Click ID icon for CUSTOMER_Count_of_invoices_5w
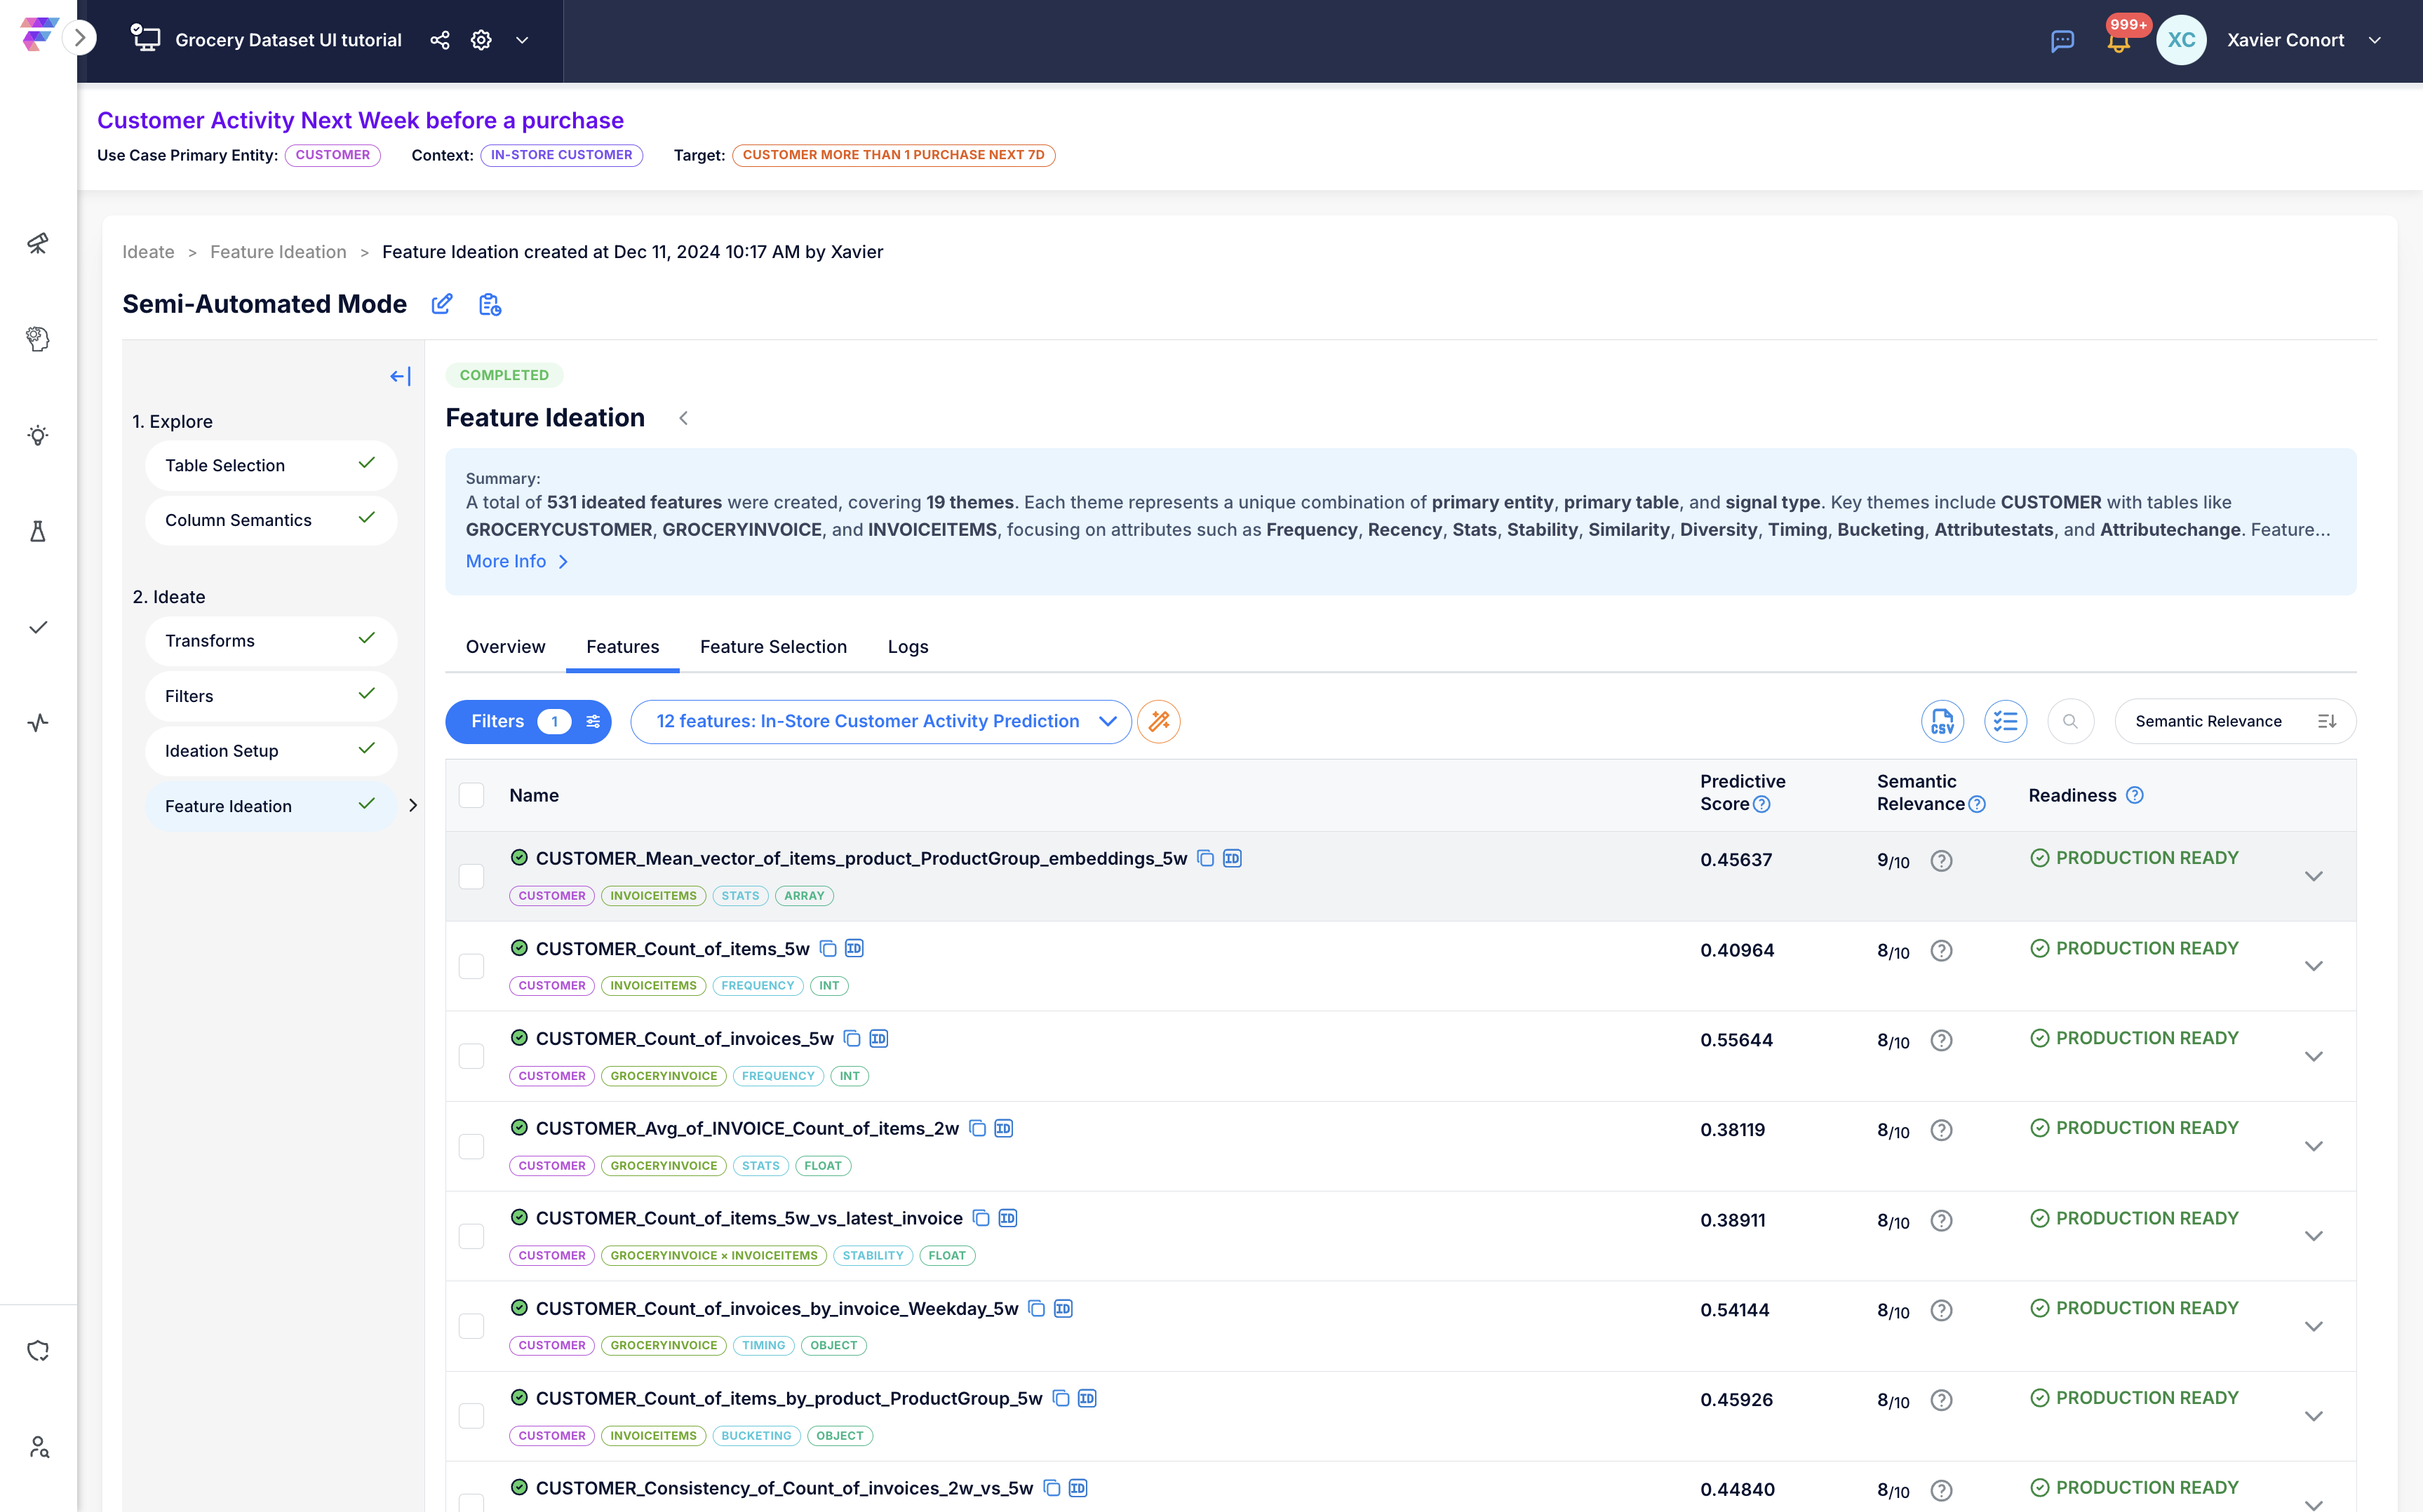This screenshot has width=2423, height=1512. 878,1038
